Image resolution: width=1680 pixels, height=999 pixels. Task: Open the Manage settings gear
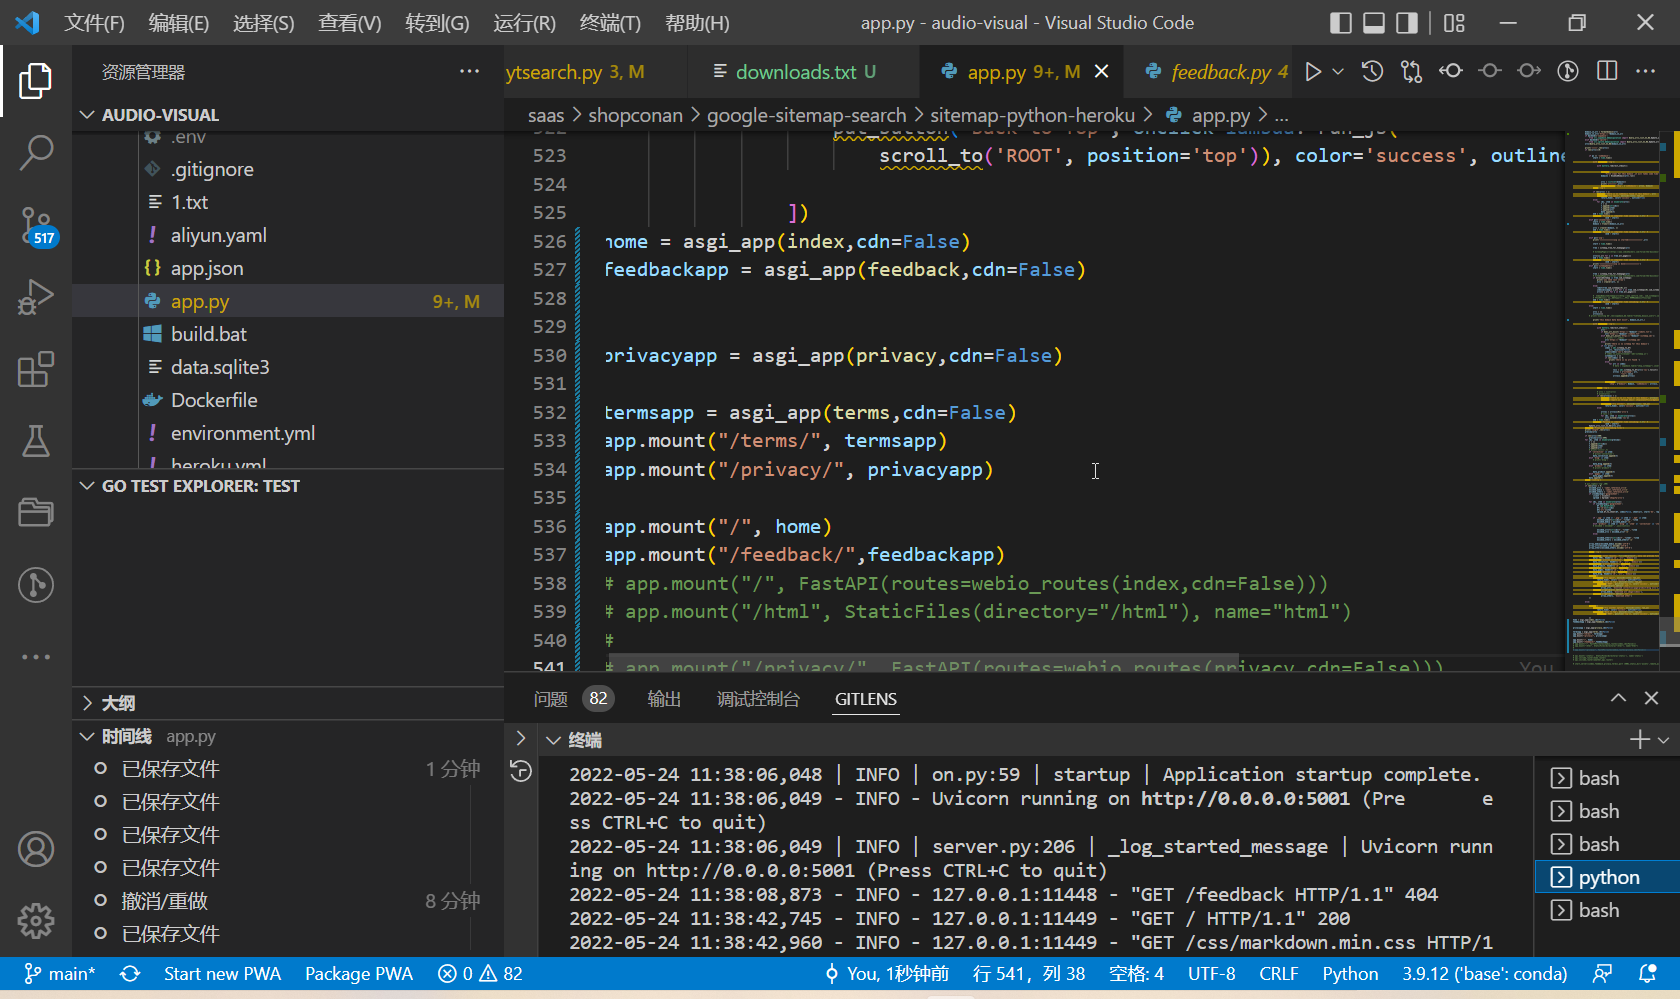click(36, 921)
